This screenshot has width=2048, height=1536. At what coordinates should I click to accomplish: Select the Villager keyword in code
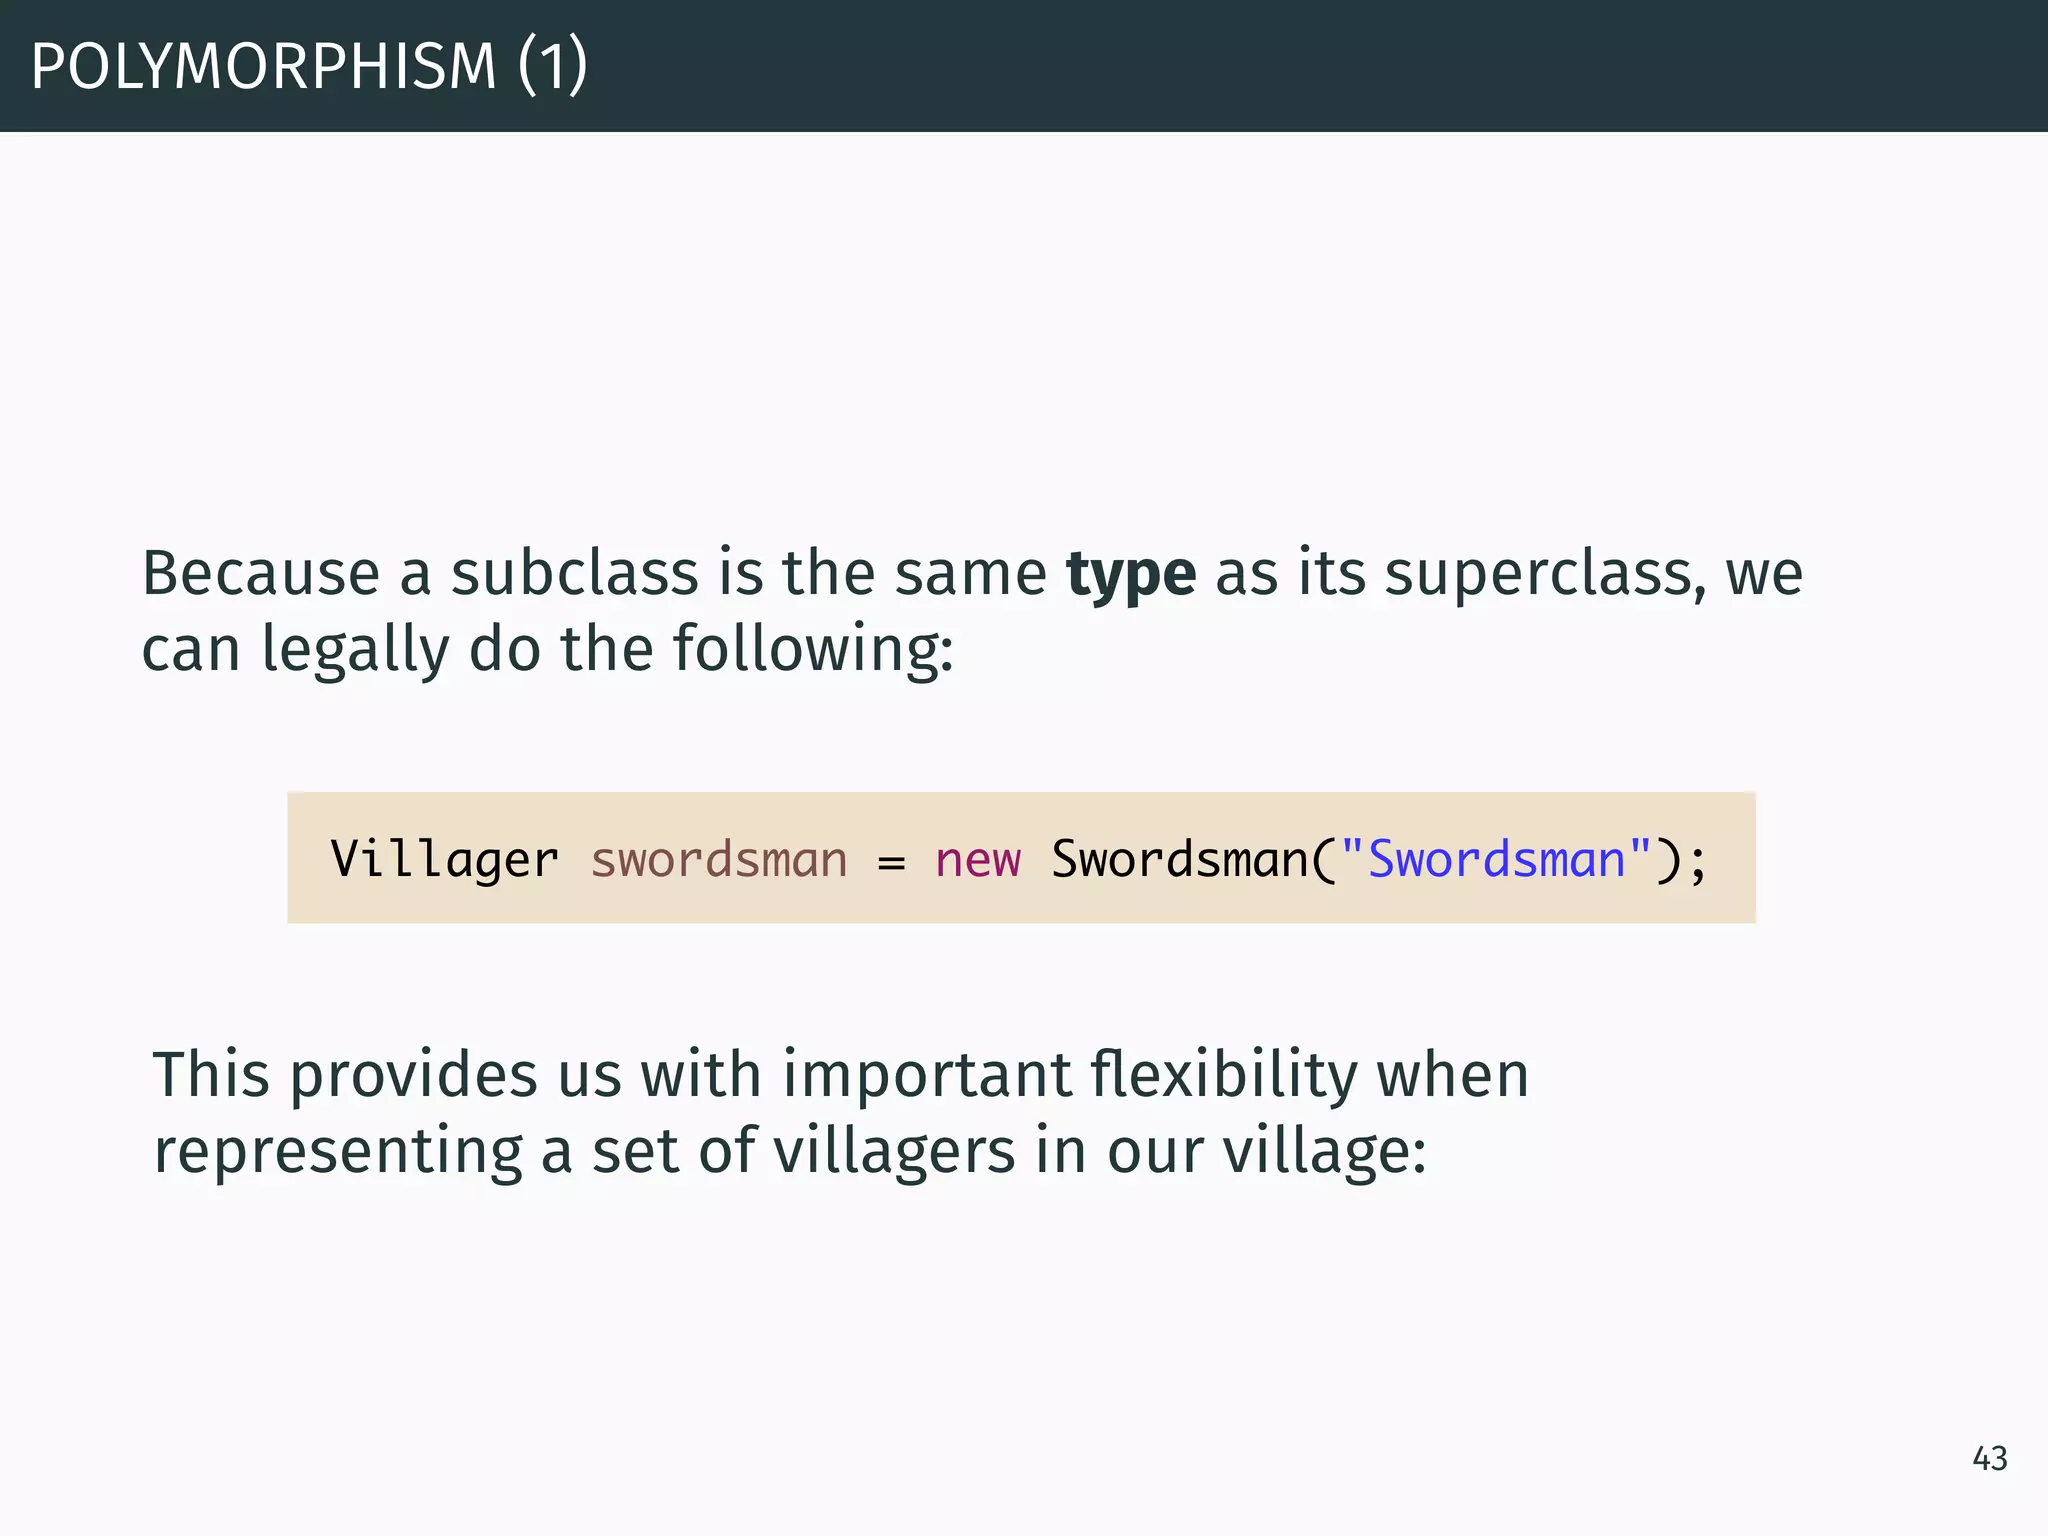(x=444, y=860)
